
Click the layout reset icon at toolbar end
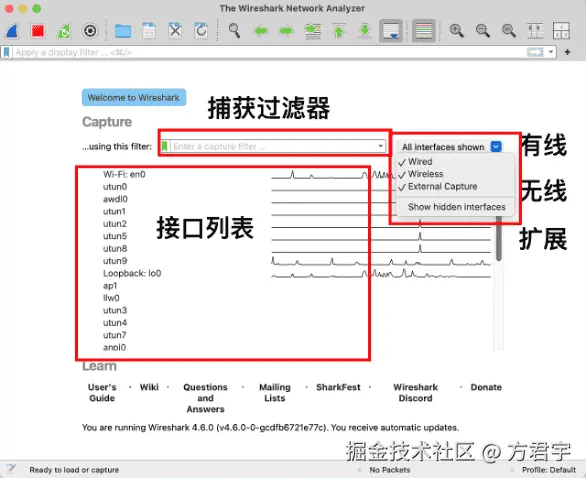tap(561, 31)
